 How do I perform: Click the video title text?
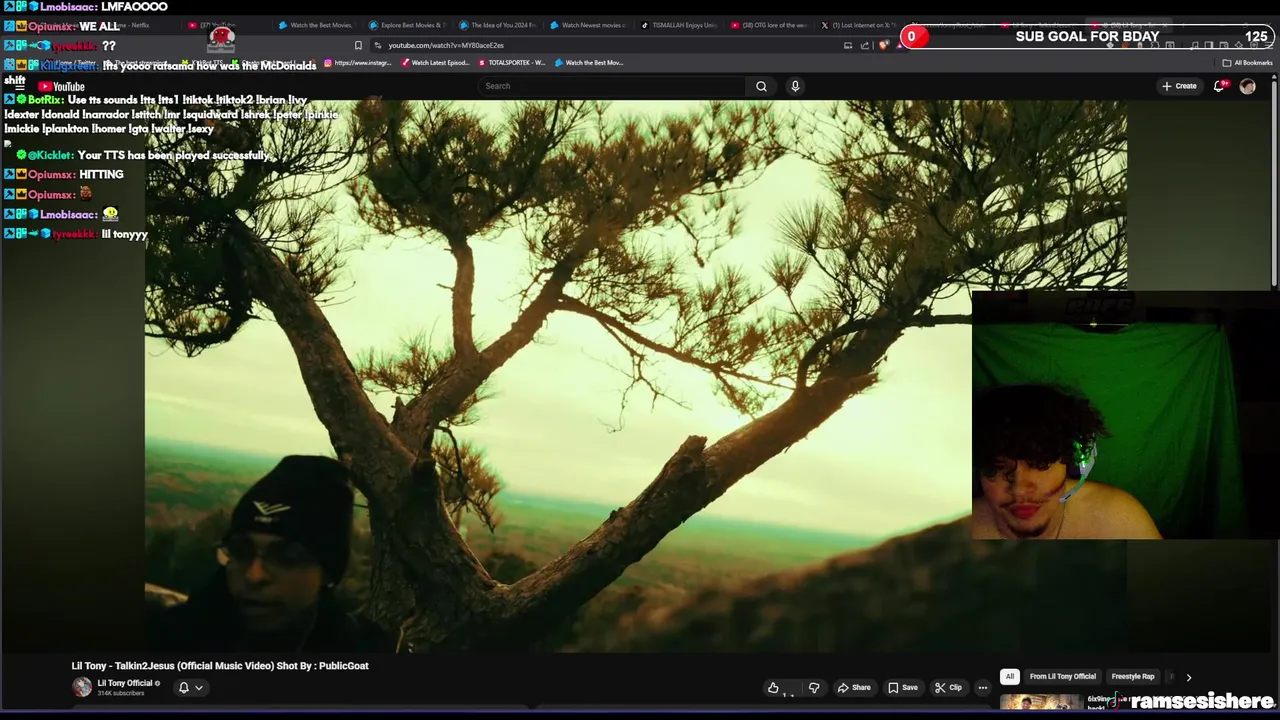tap(220, 666)
